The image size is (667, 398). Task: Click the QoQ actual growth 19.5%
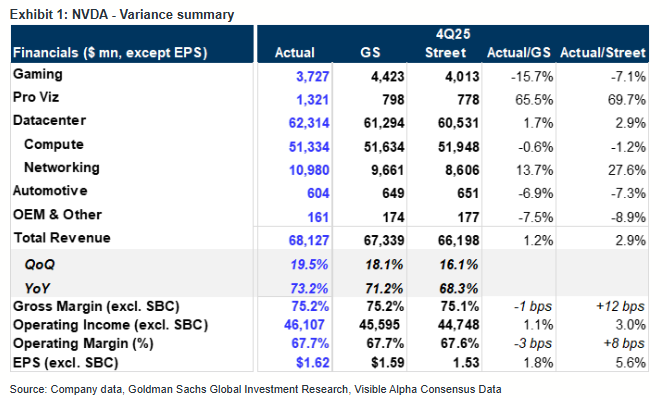coord(309,264)
